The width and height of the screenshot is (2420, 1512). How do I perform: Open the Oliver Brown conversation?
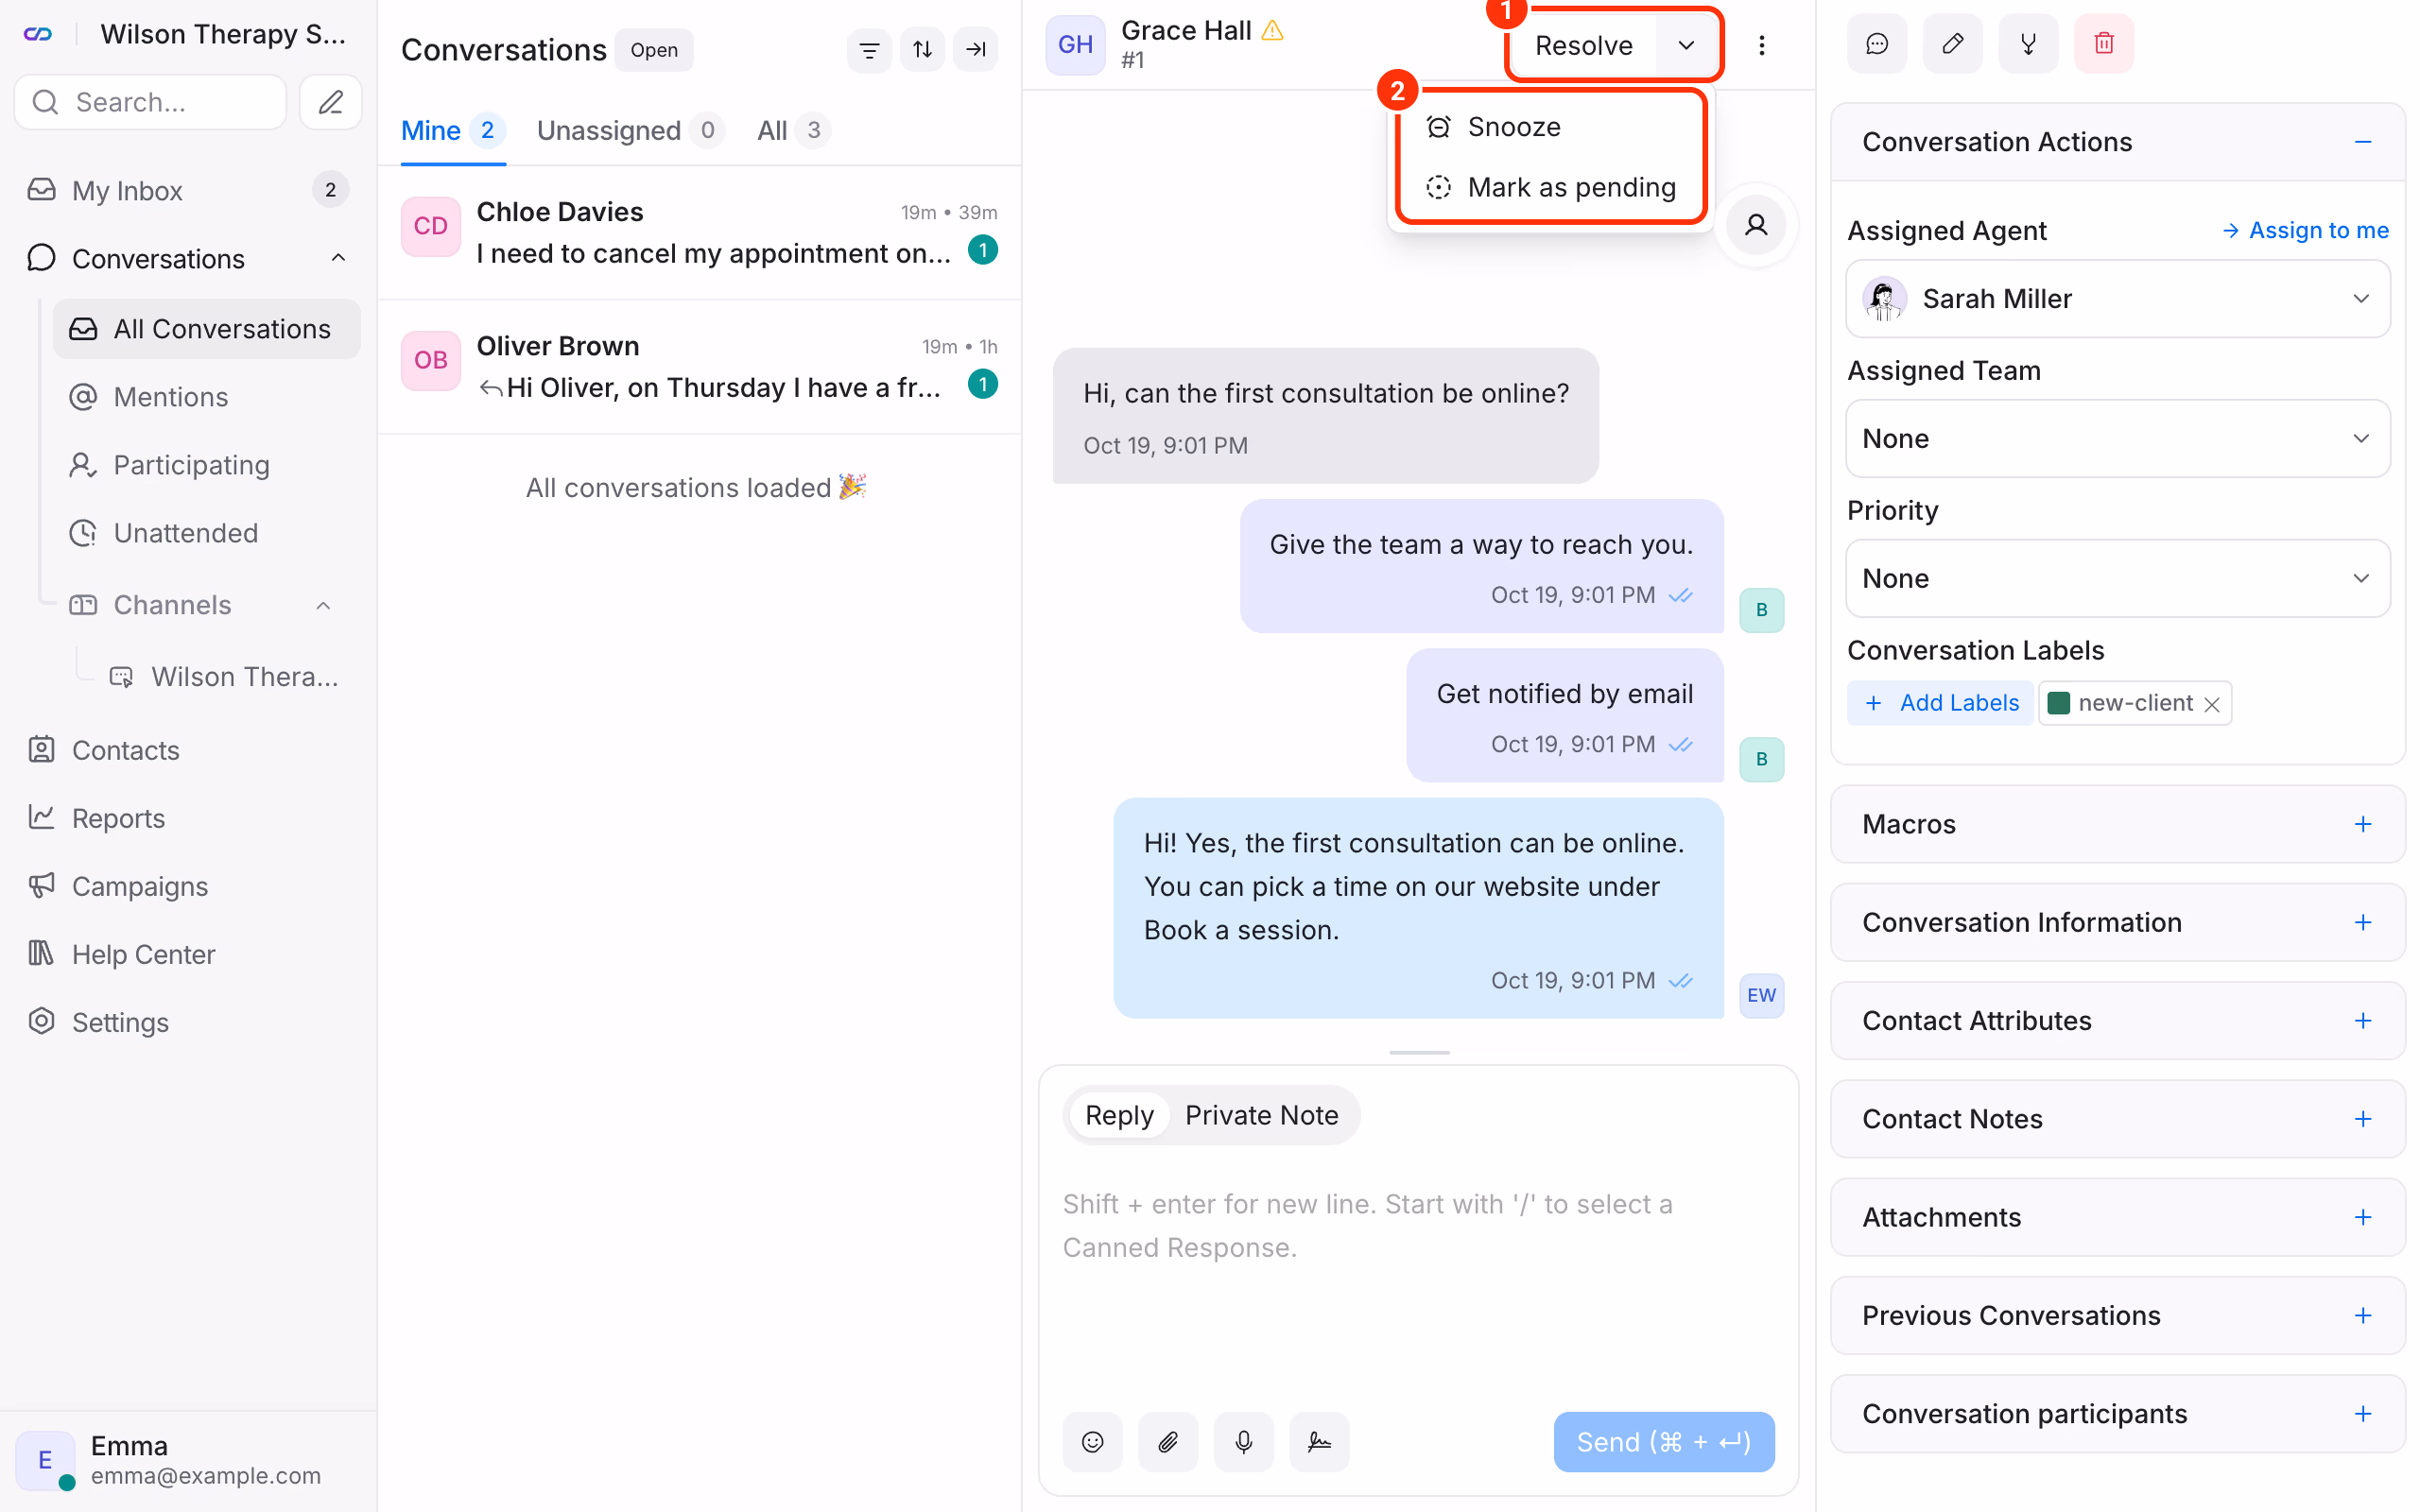pos(699,366)
